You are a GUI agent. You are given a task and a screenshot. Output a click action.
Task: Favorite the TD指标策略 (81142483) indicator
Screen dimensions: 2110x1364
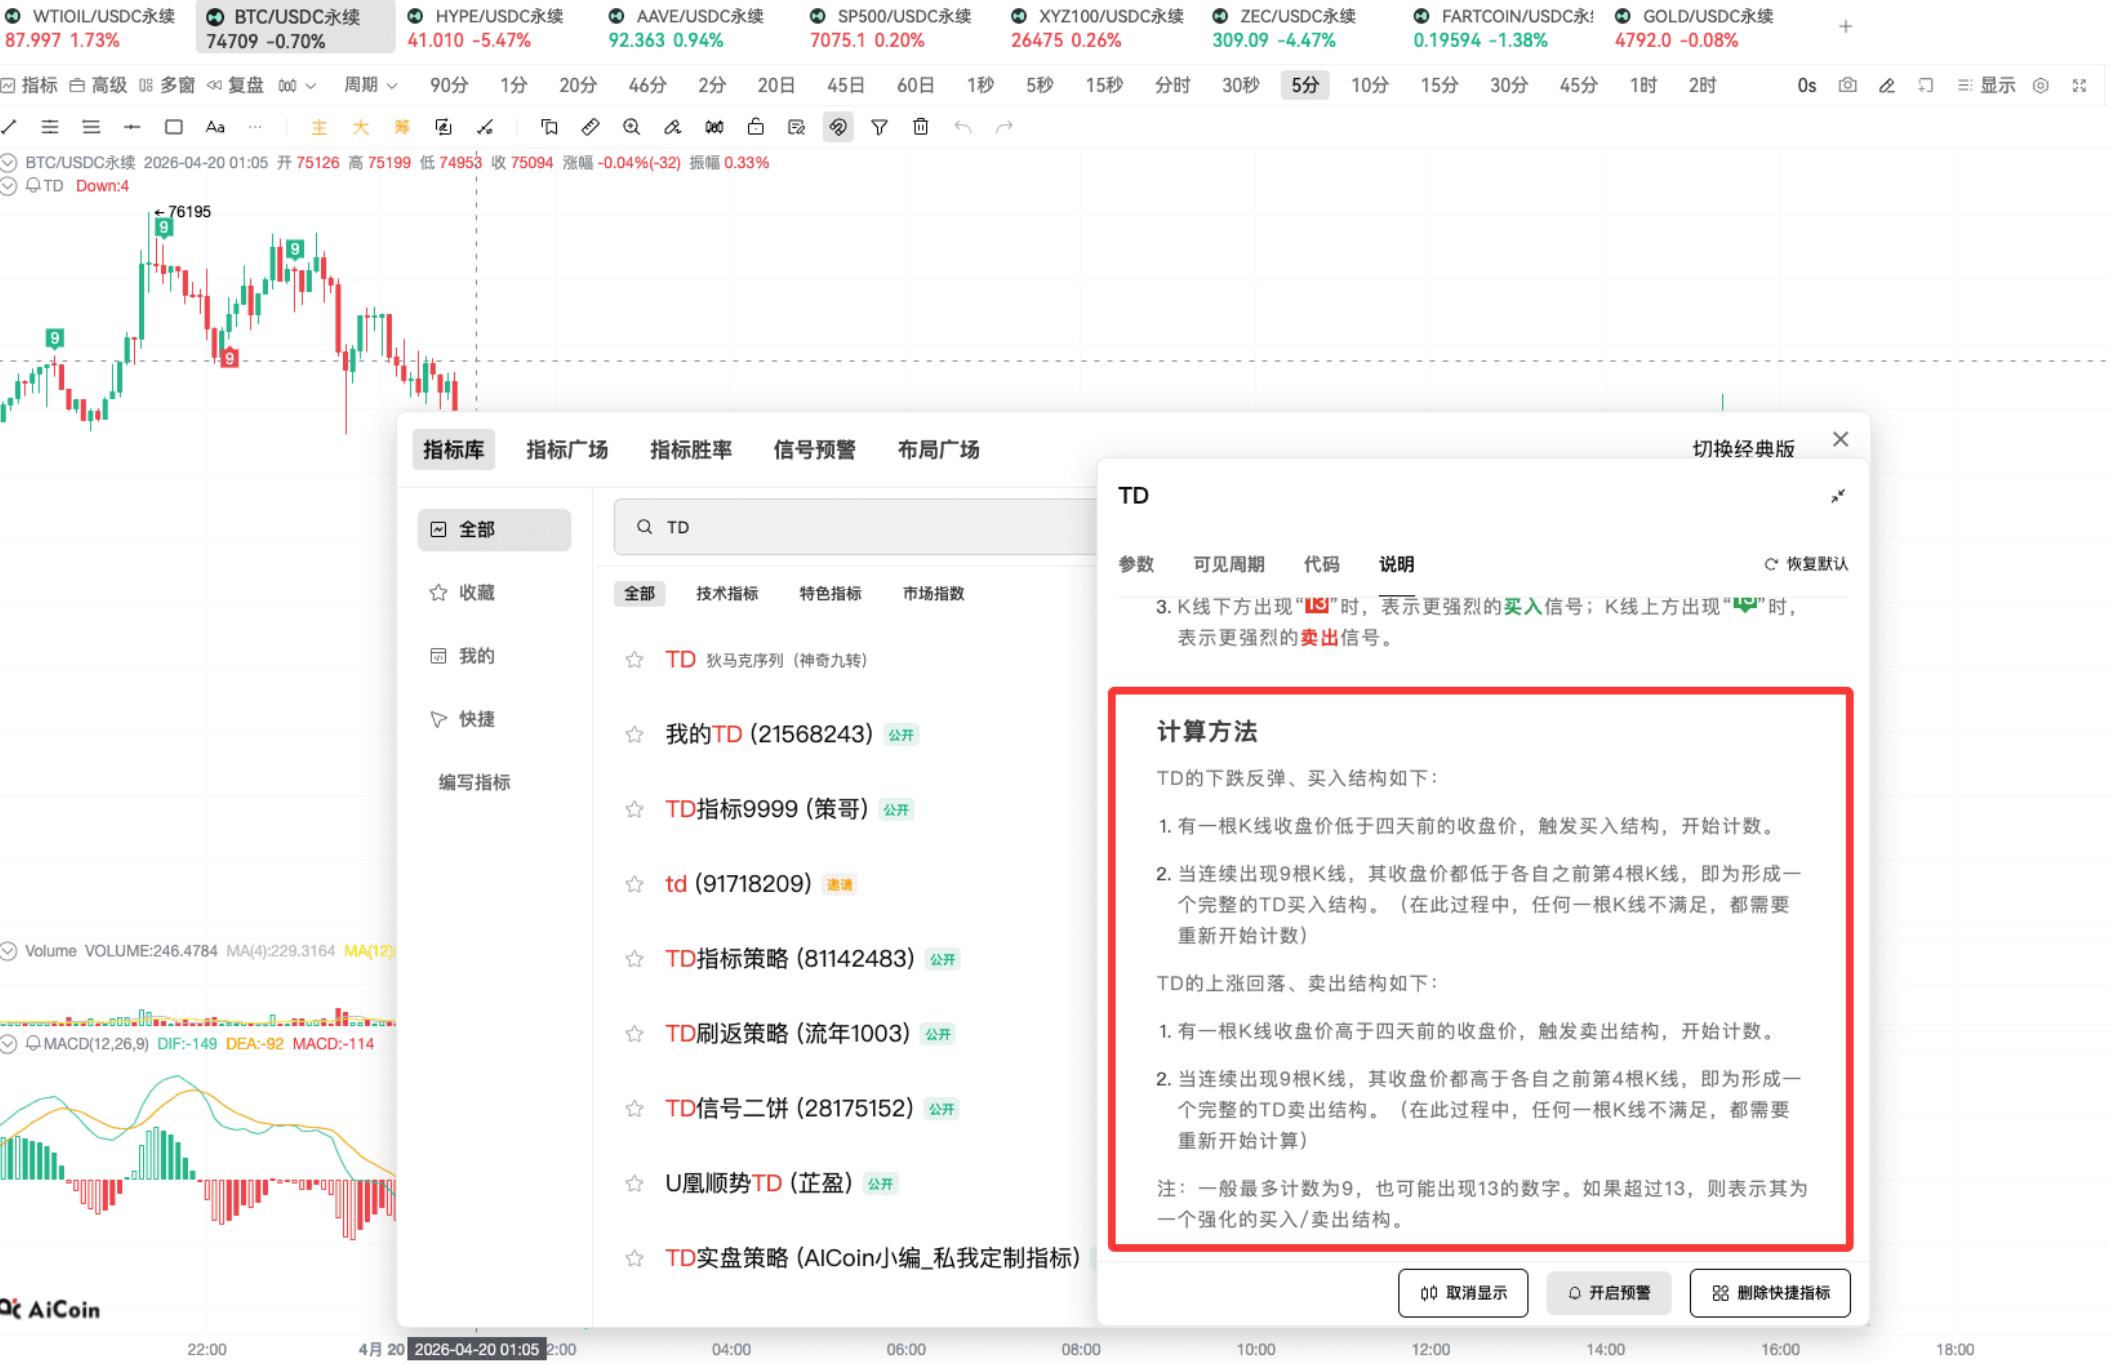click(x=634, y=958)
